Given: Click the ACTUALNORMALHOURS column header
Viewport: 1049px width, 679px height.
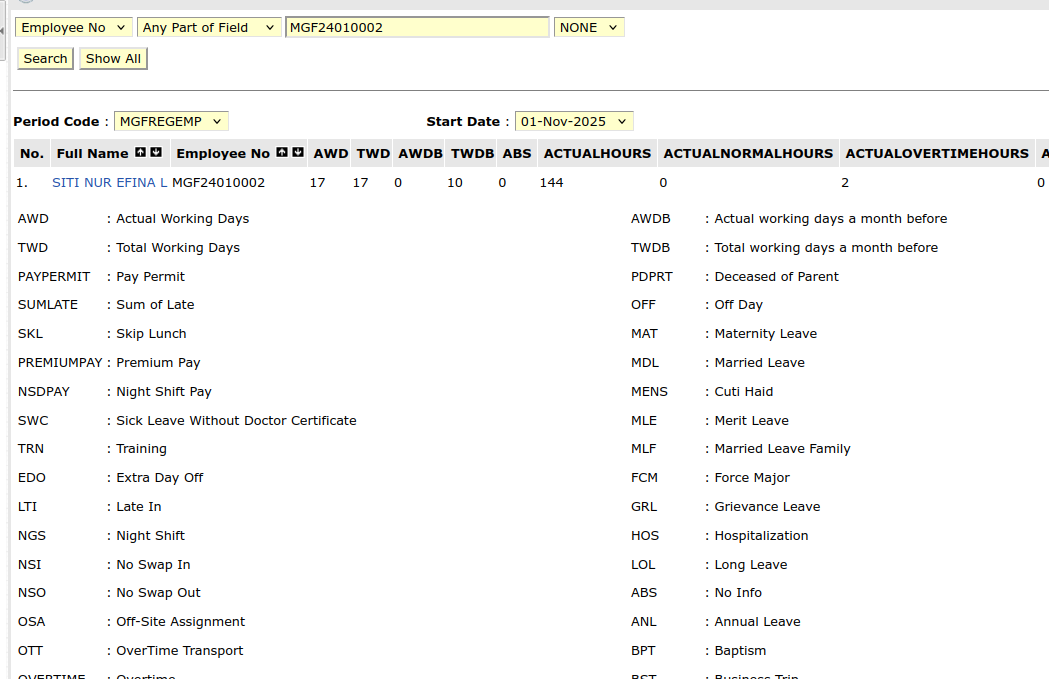Looking at the screenshot, I should click(x=748, y=154).
